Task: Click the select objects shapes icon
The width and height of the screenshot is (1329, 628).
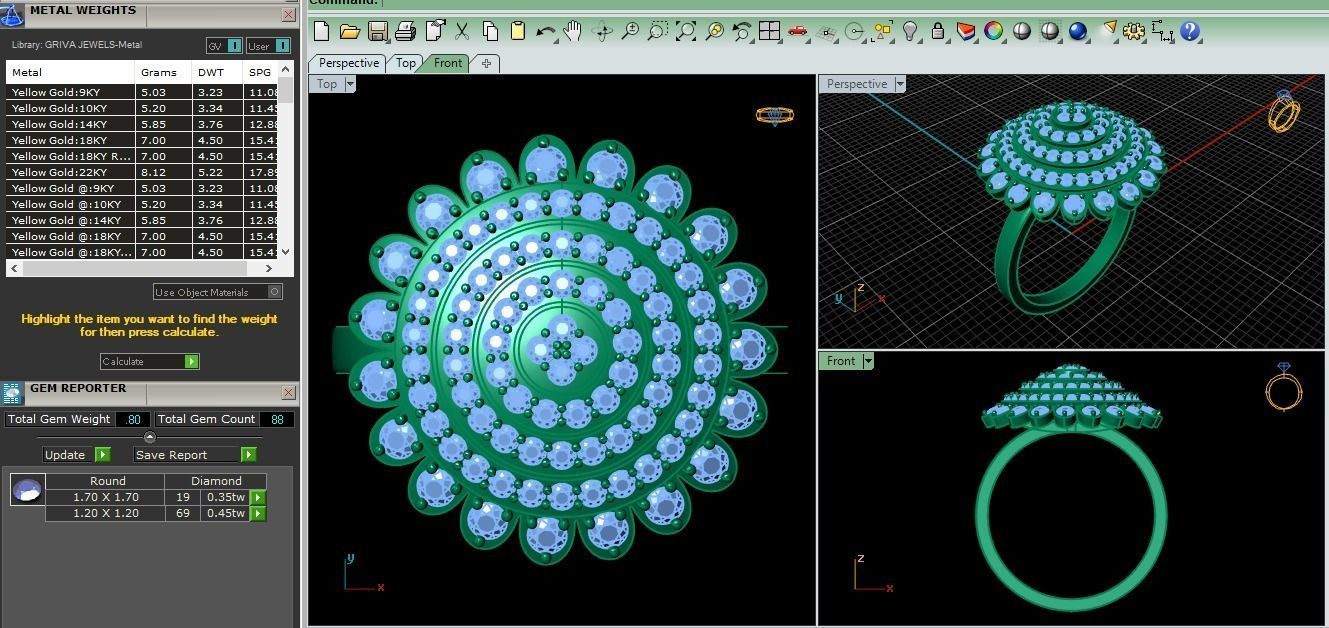Action: click(882, 31)
